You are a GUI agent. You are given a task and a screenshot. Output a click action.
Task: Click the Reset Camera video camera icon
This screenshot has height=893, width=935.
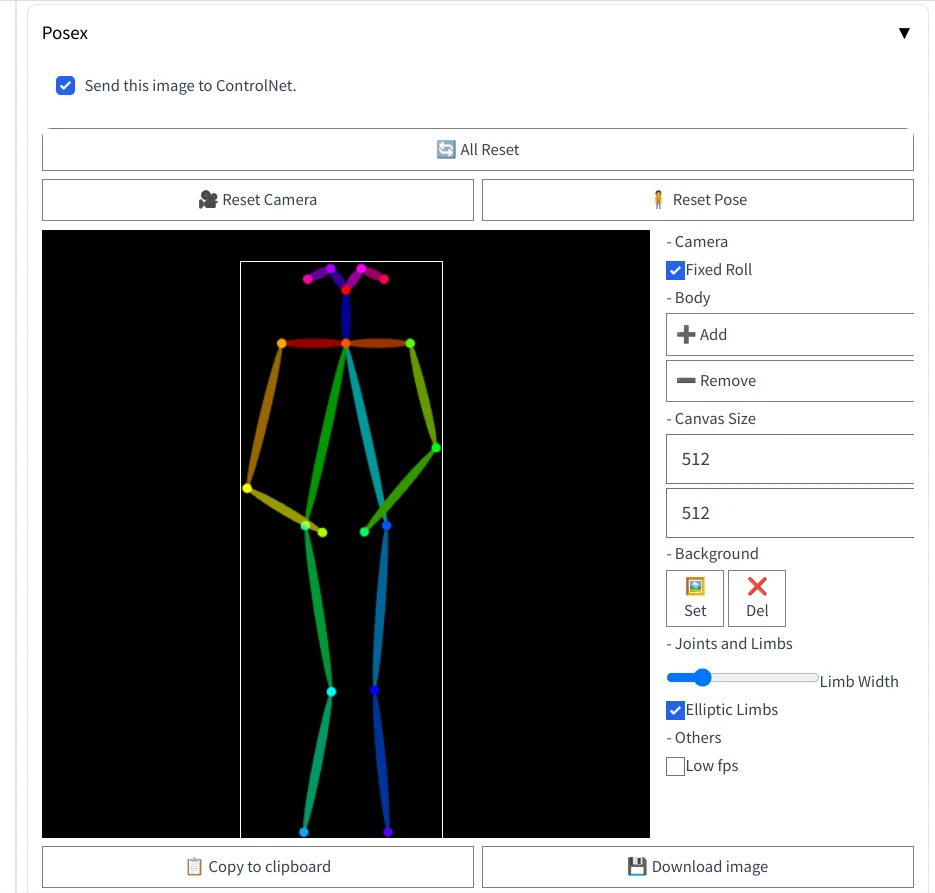coord(208,200)
